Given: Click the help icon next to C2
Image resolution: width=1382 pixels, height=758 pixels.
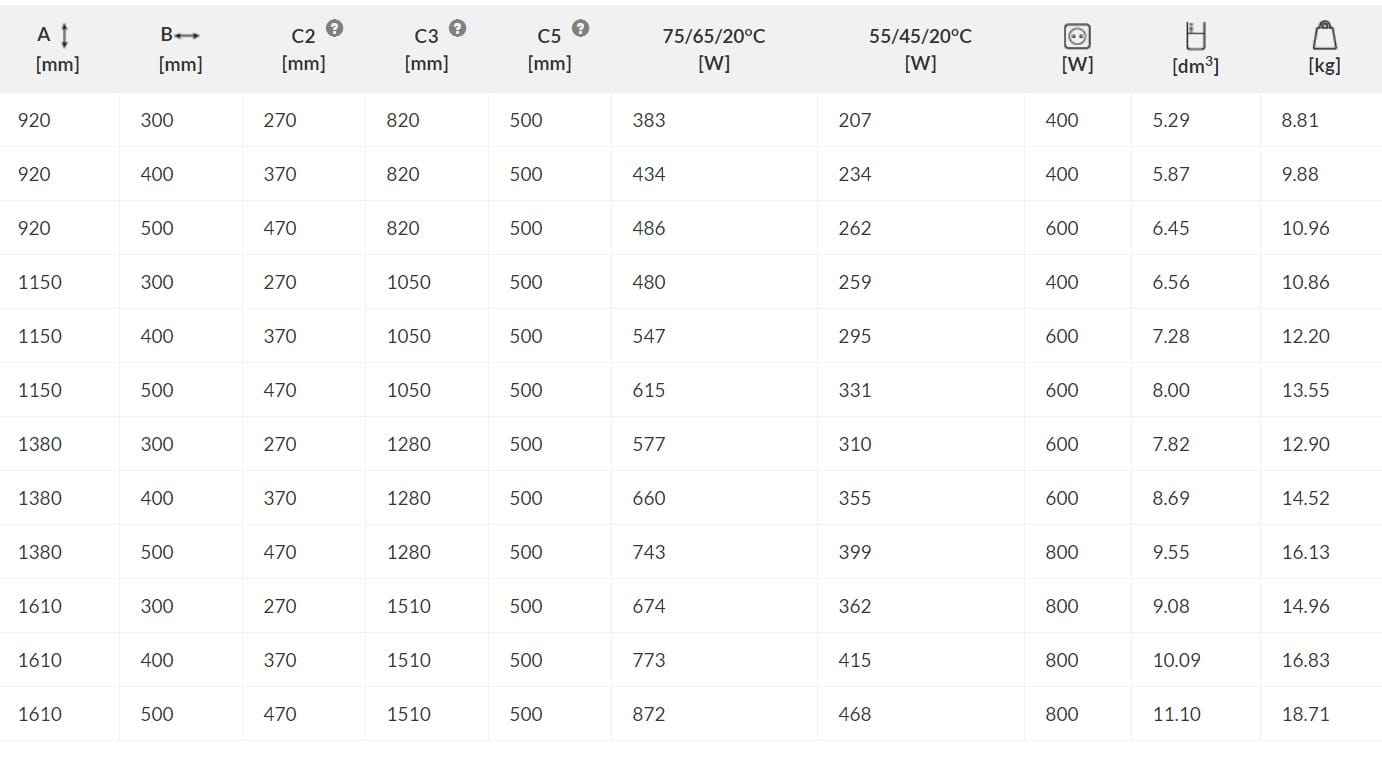Looking at the screenshot, I should tap(335, 28).
